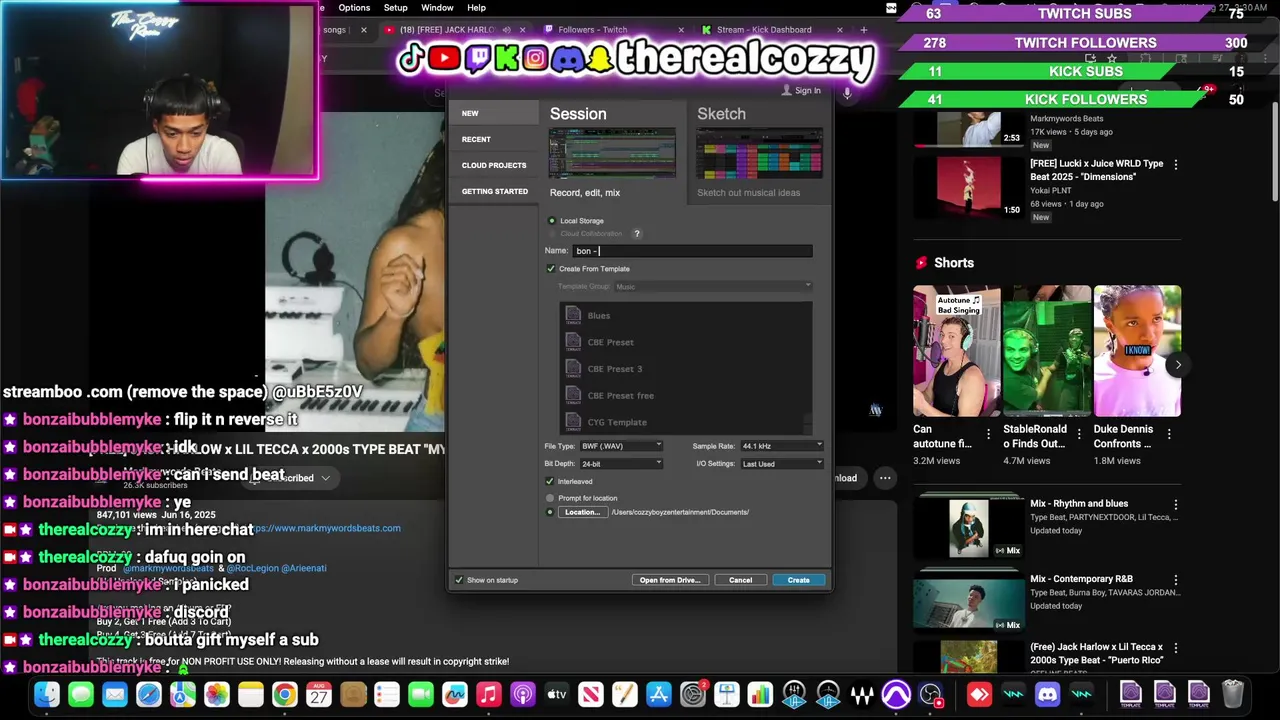Open Podcasts app in the Dock
Viewport: 1280px width, 720px height.
click(523, 694)
